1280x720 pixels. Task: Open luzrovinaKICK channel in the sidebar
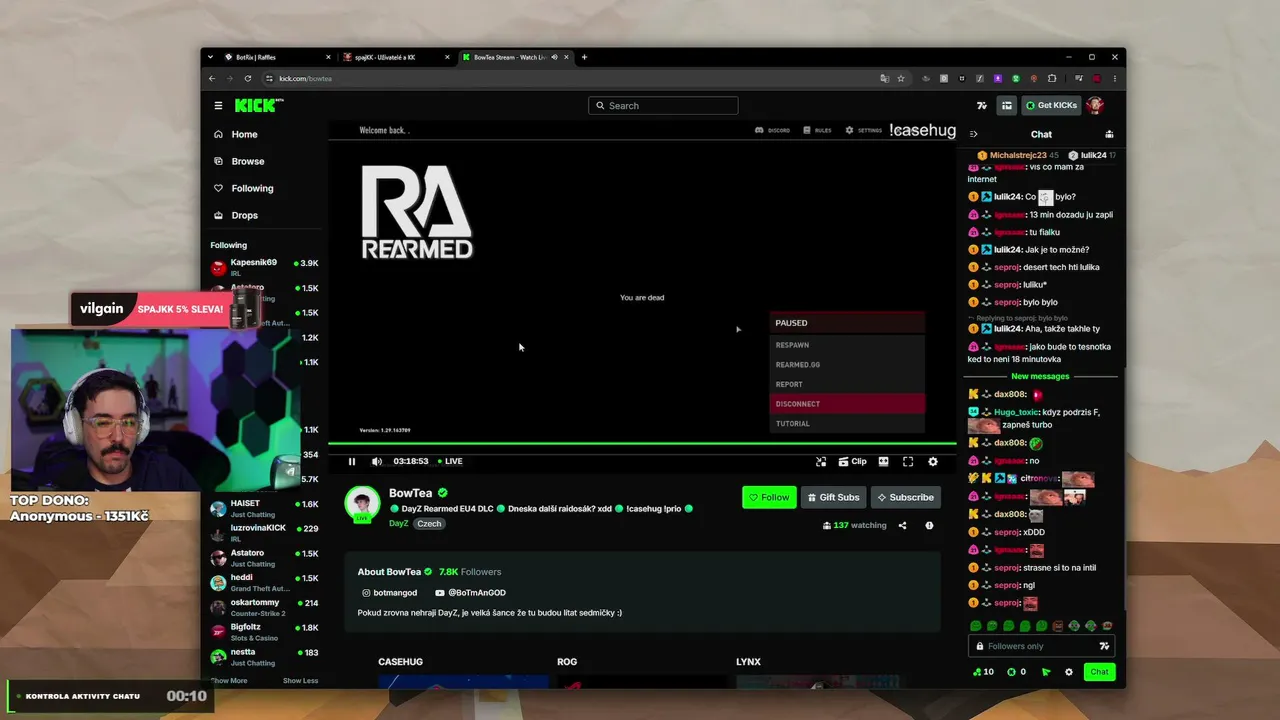tap(264, 532)
